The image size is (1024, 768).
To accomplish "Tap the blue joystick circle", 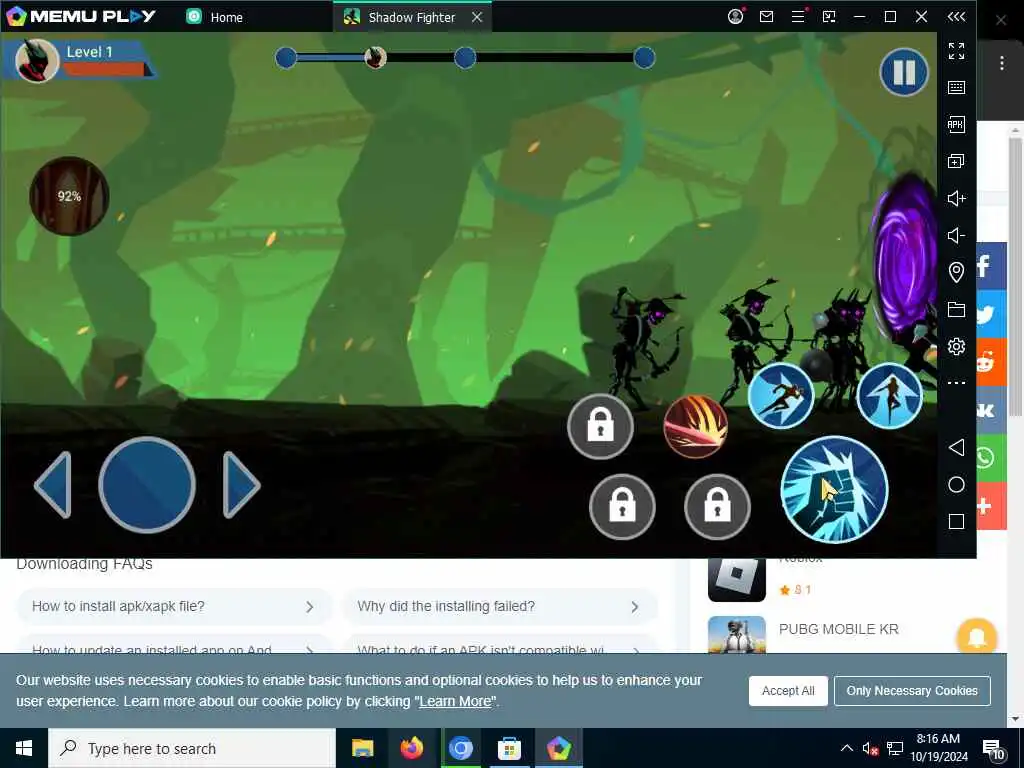I will click(x=147, y=485).
